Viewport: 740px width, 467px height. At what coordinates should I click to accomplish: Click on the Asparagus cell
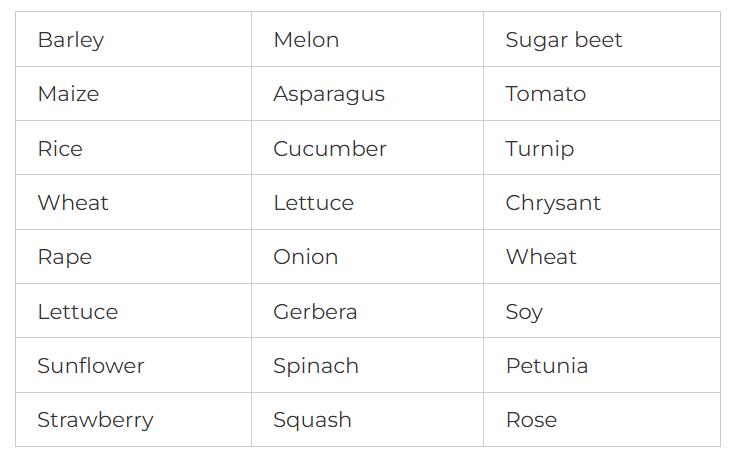pos(329,94)
